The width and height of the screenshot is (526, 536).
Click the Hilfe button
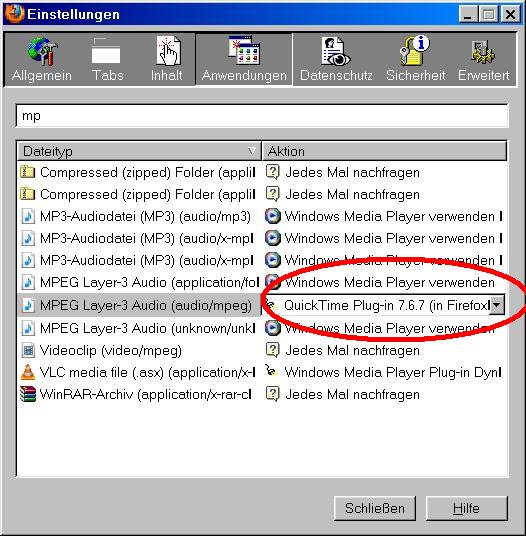tap(466, 508)
